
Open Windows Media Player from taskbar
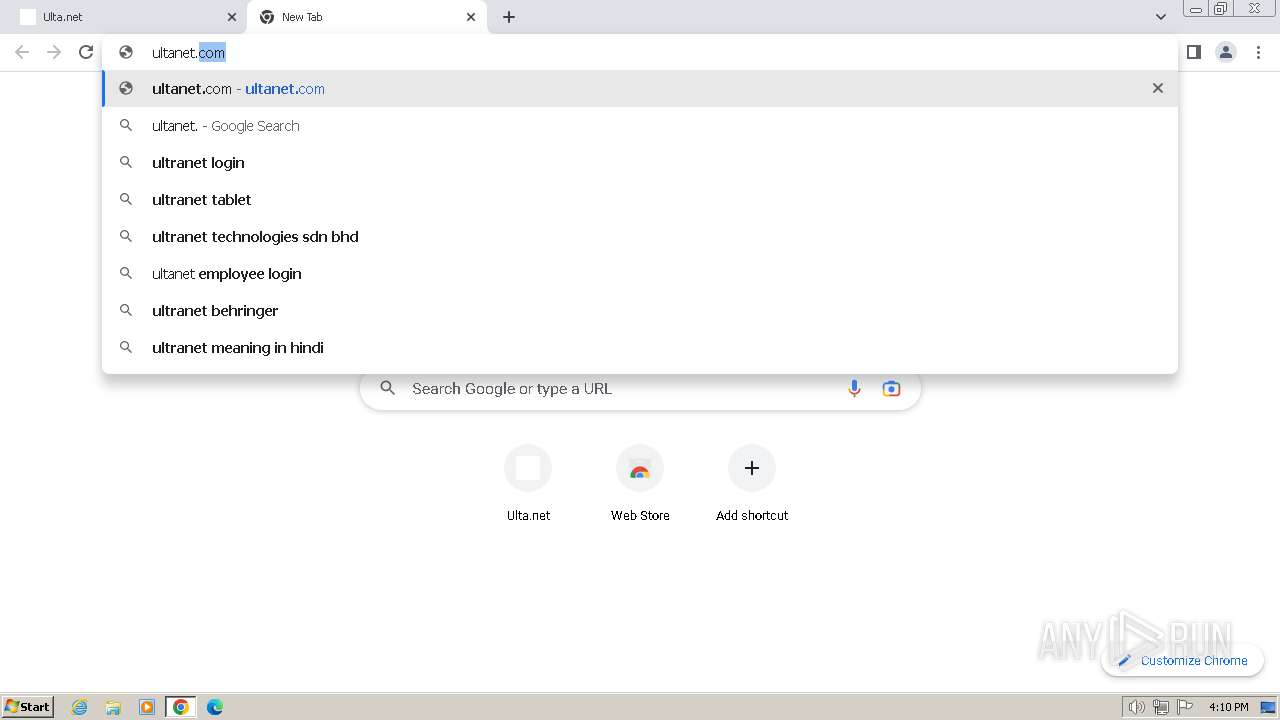(147, 707)
